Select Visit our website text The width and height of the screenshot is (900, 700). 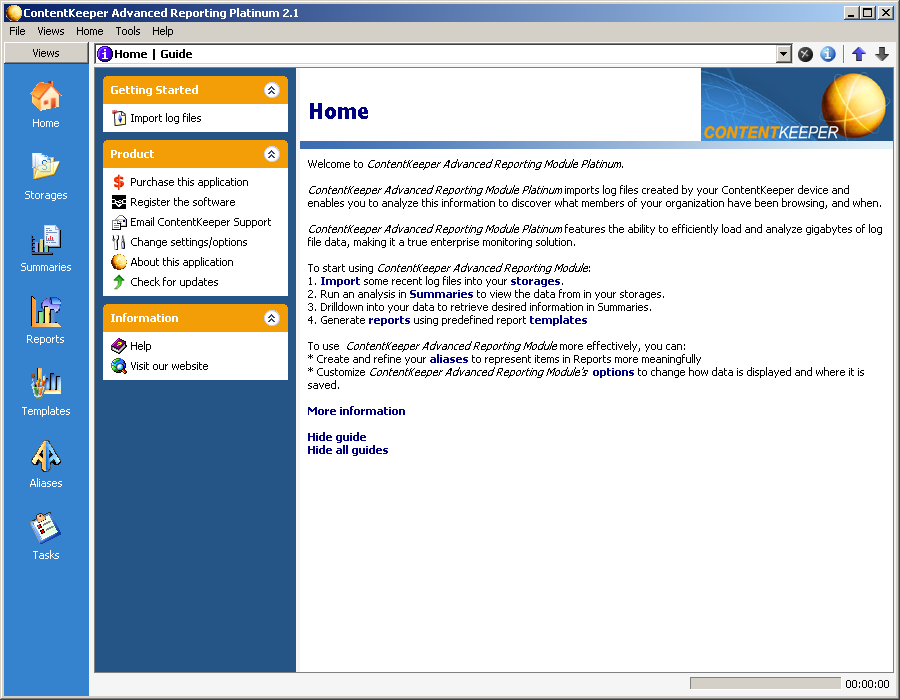click(169, 366)
